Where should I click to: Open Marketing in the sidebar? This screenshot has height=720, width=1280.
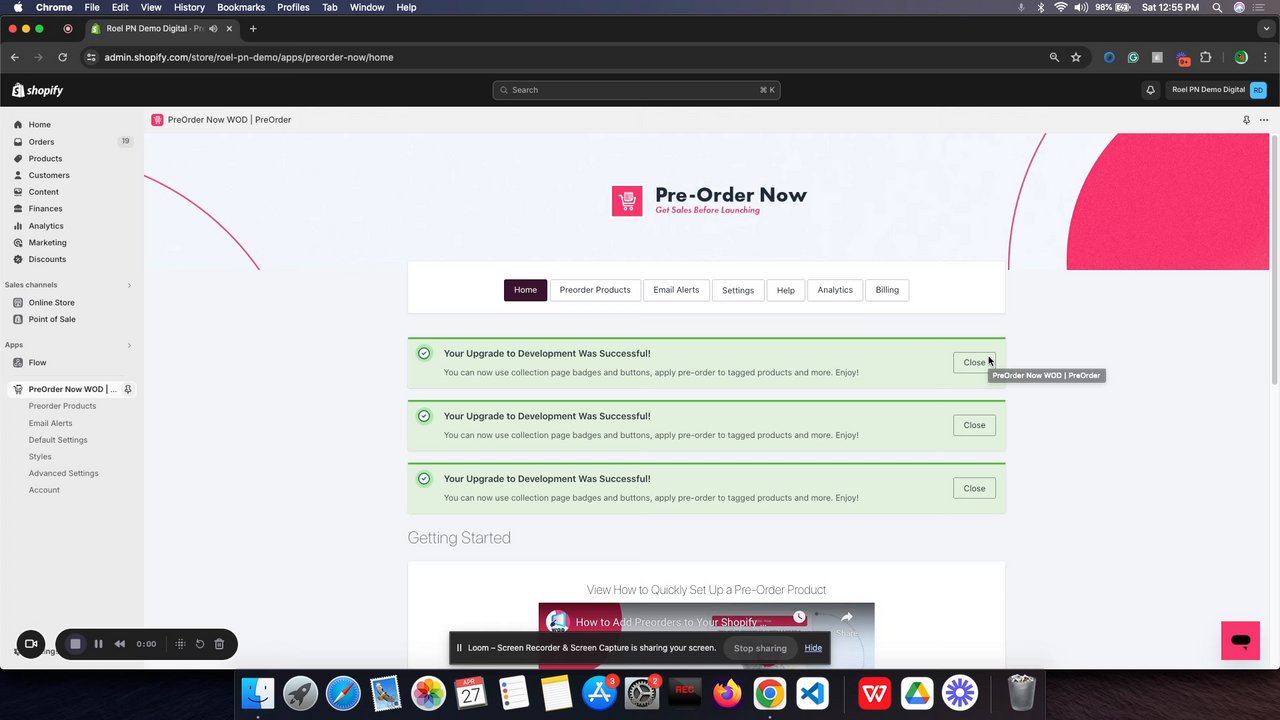47,243
